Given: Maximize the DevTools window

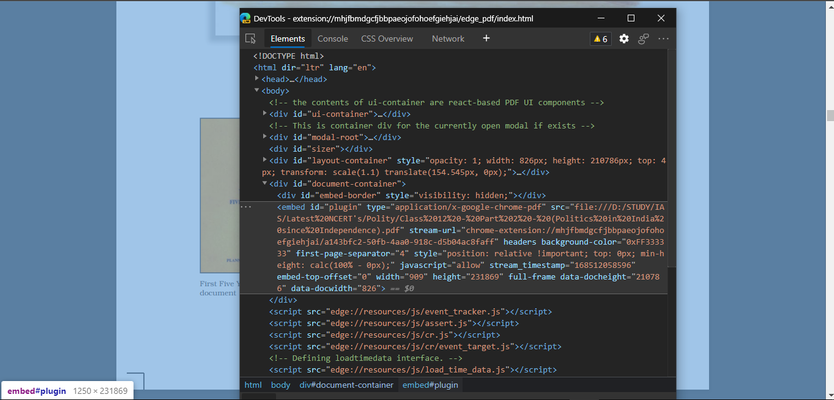Looking at the screenshot, I should pyautogui.click(x=631, y=18).
